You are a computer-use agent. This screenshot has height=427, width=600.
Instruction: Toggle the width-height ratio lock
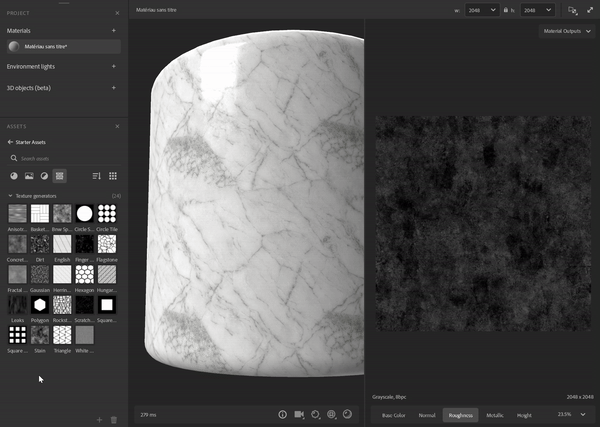tap(506, 10)
